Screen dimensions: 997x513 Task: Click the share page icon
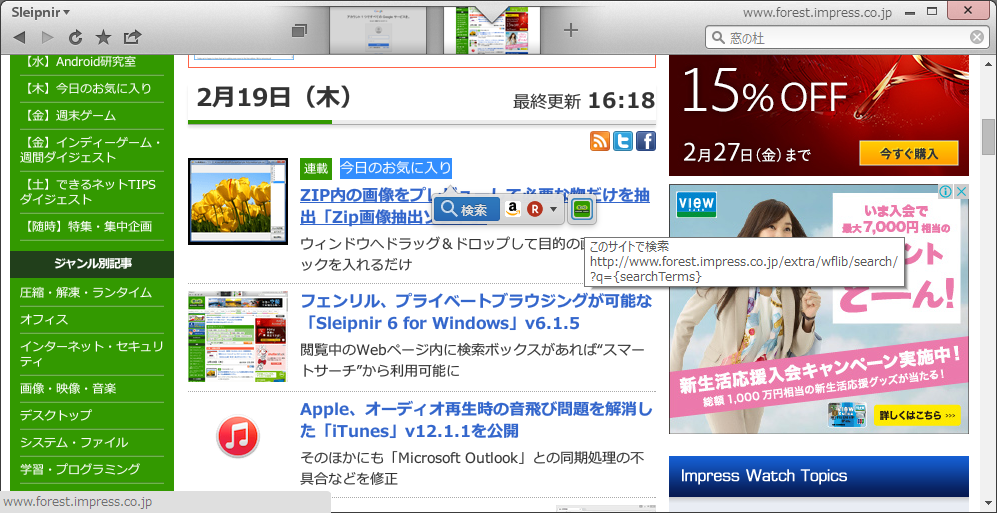click(132, 38)
